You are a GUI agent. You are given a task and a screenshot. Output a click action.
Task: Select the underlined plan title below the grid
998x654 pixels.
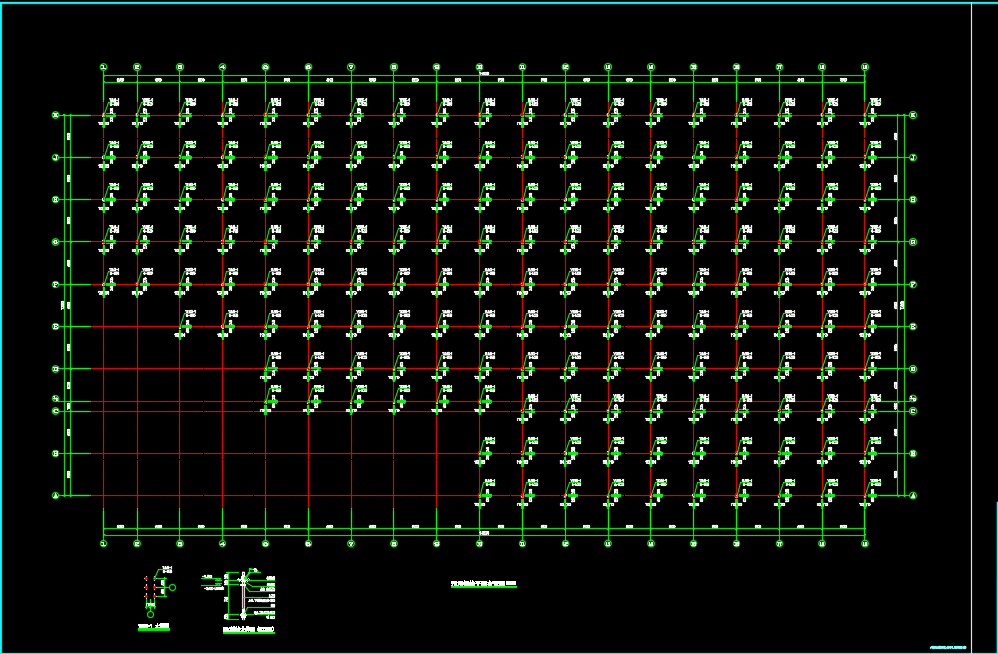point(484,583)
